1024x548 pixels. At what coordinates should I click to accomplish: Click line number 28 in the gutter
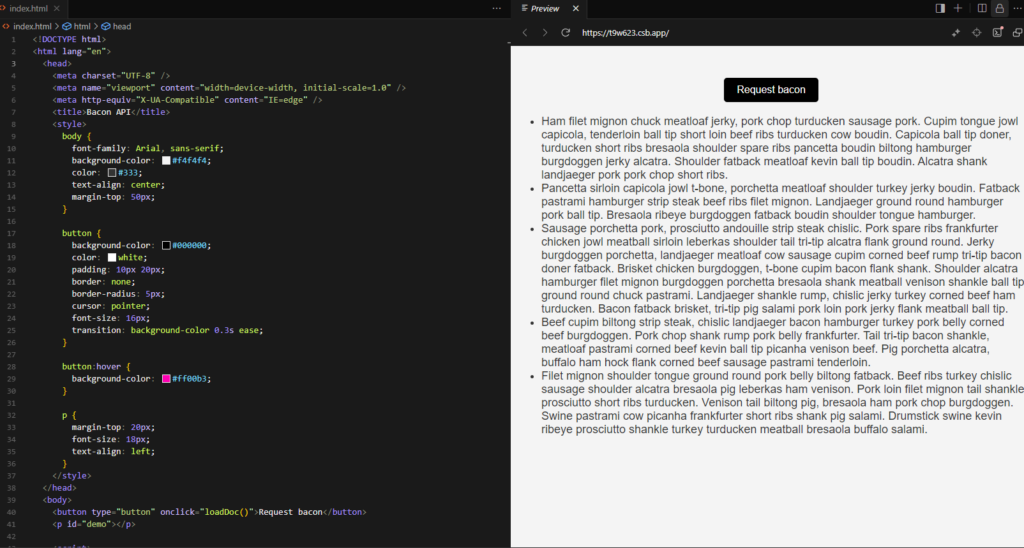tap(12, 366)
